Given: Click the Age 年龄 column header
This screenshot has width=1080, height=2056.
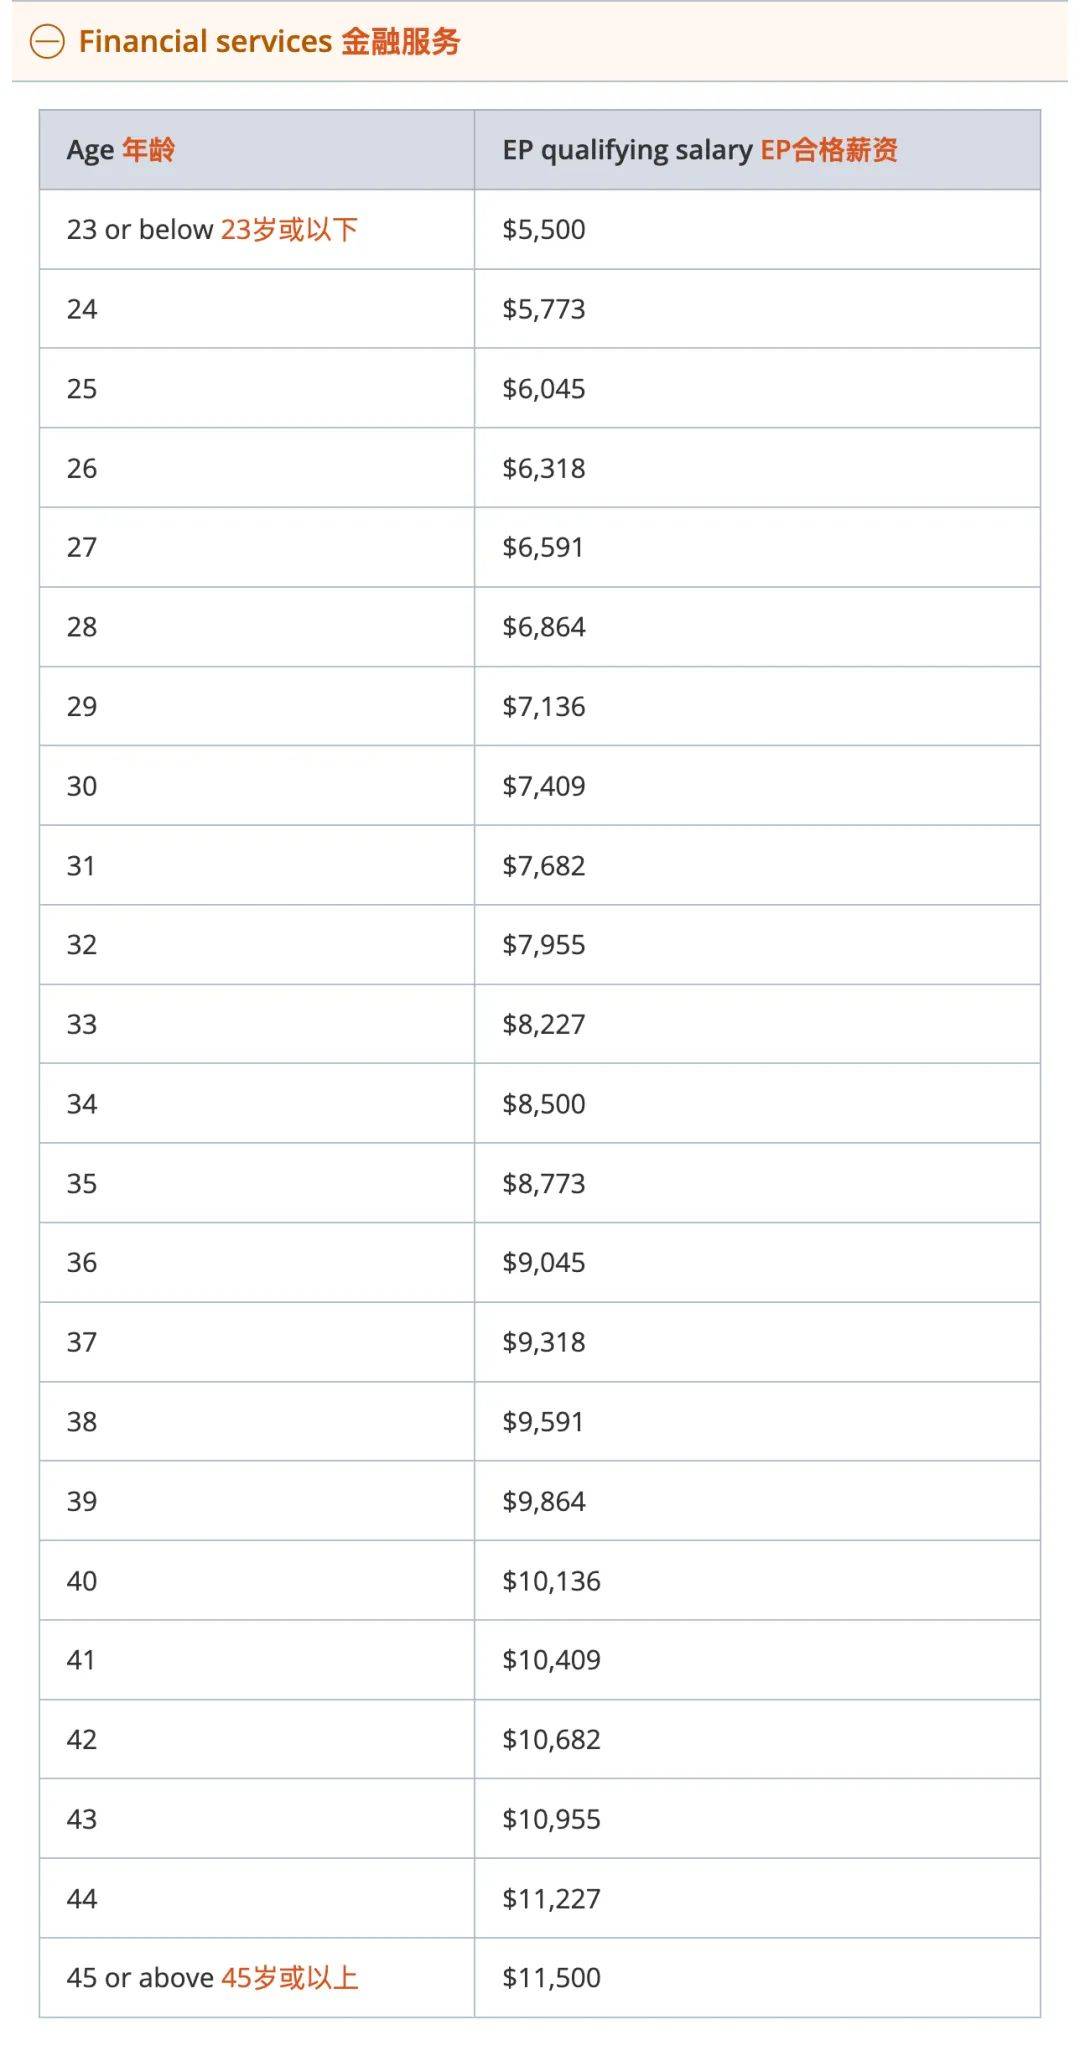Looking at the screenshot, I should (x=120, y=150).
